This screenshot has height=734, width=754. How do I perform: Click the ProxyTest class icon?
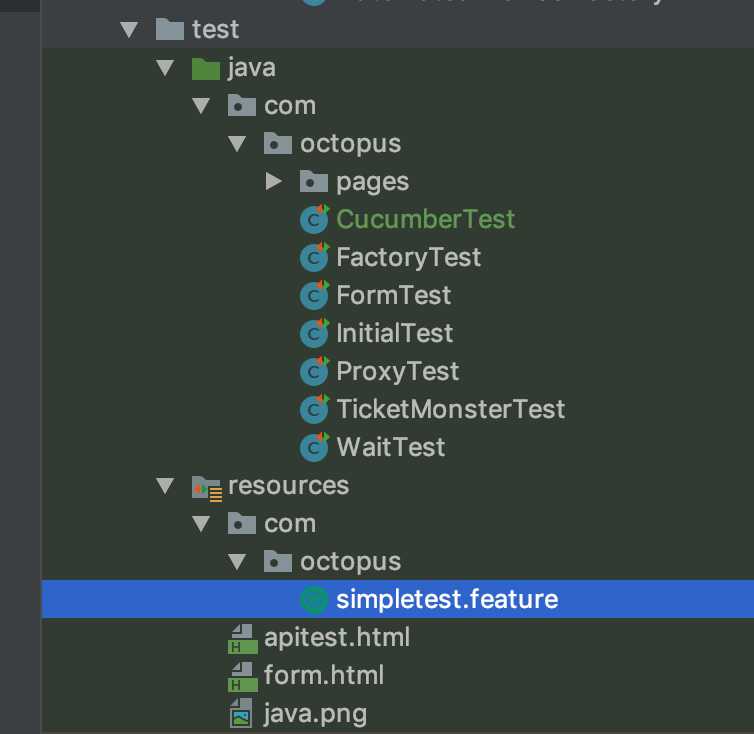tap(315, 371)
